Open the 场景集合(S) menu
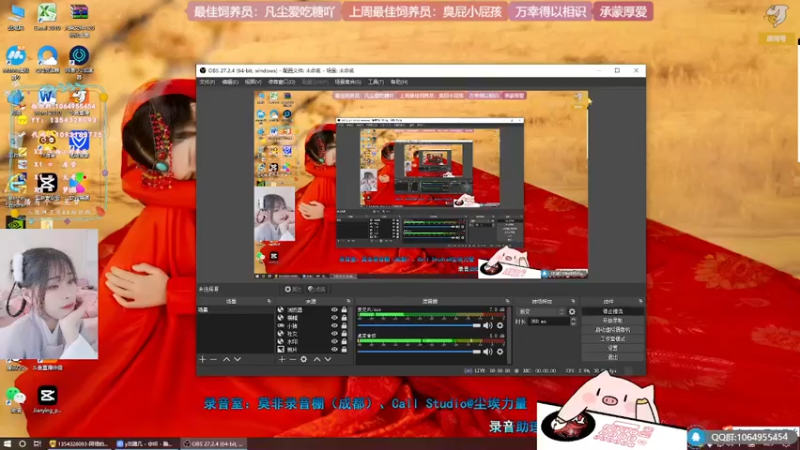The image size is (800, 450). (347, 82)
